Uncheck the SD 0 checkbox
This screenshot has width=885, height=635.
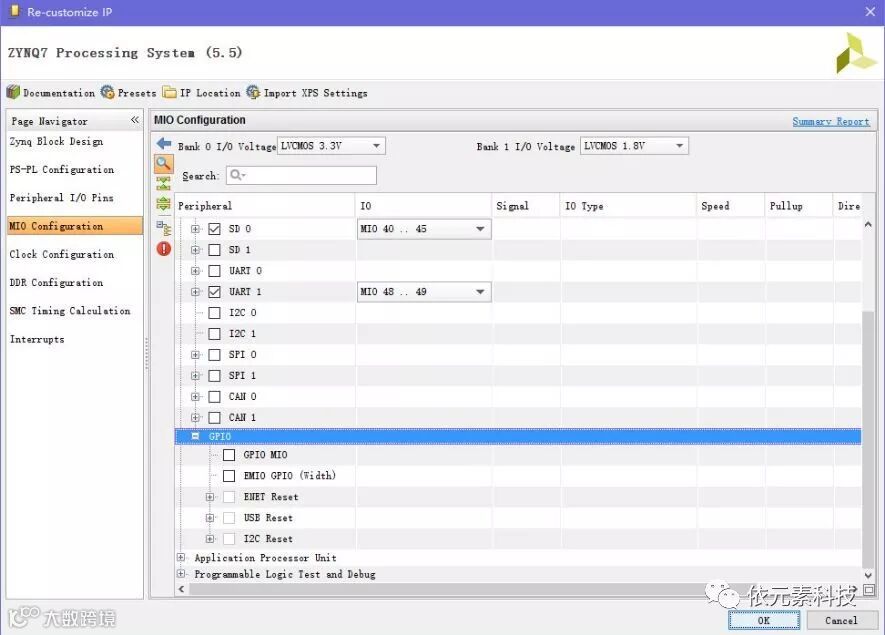point(214,229)
